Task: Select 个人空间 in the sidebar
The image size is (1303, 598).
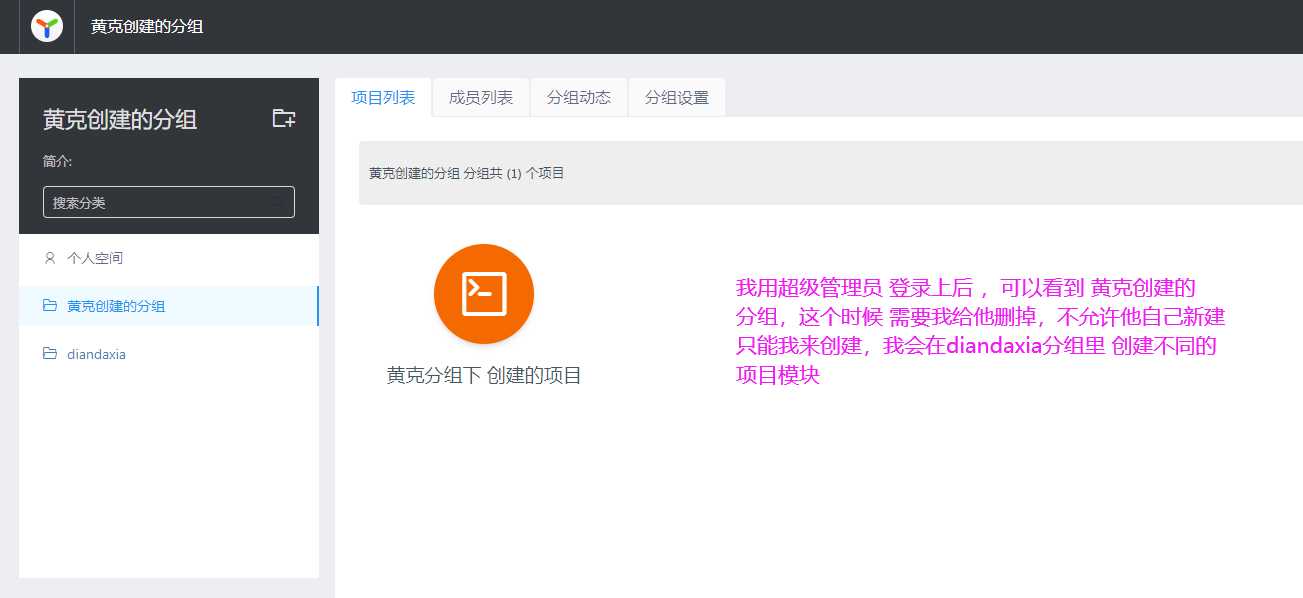Action: pos(169,258)
